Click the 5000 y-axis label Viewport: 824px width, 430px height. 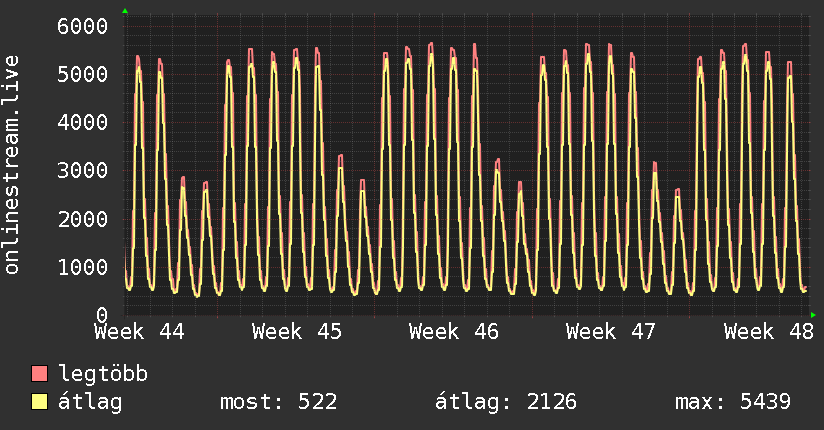point(83,74)
